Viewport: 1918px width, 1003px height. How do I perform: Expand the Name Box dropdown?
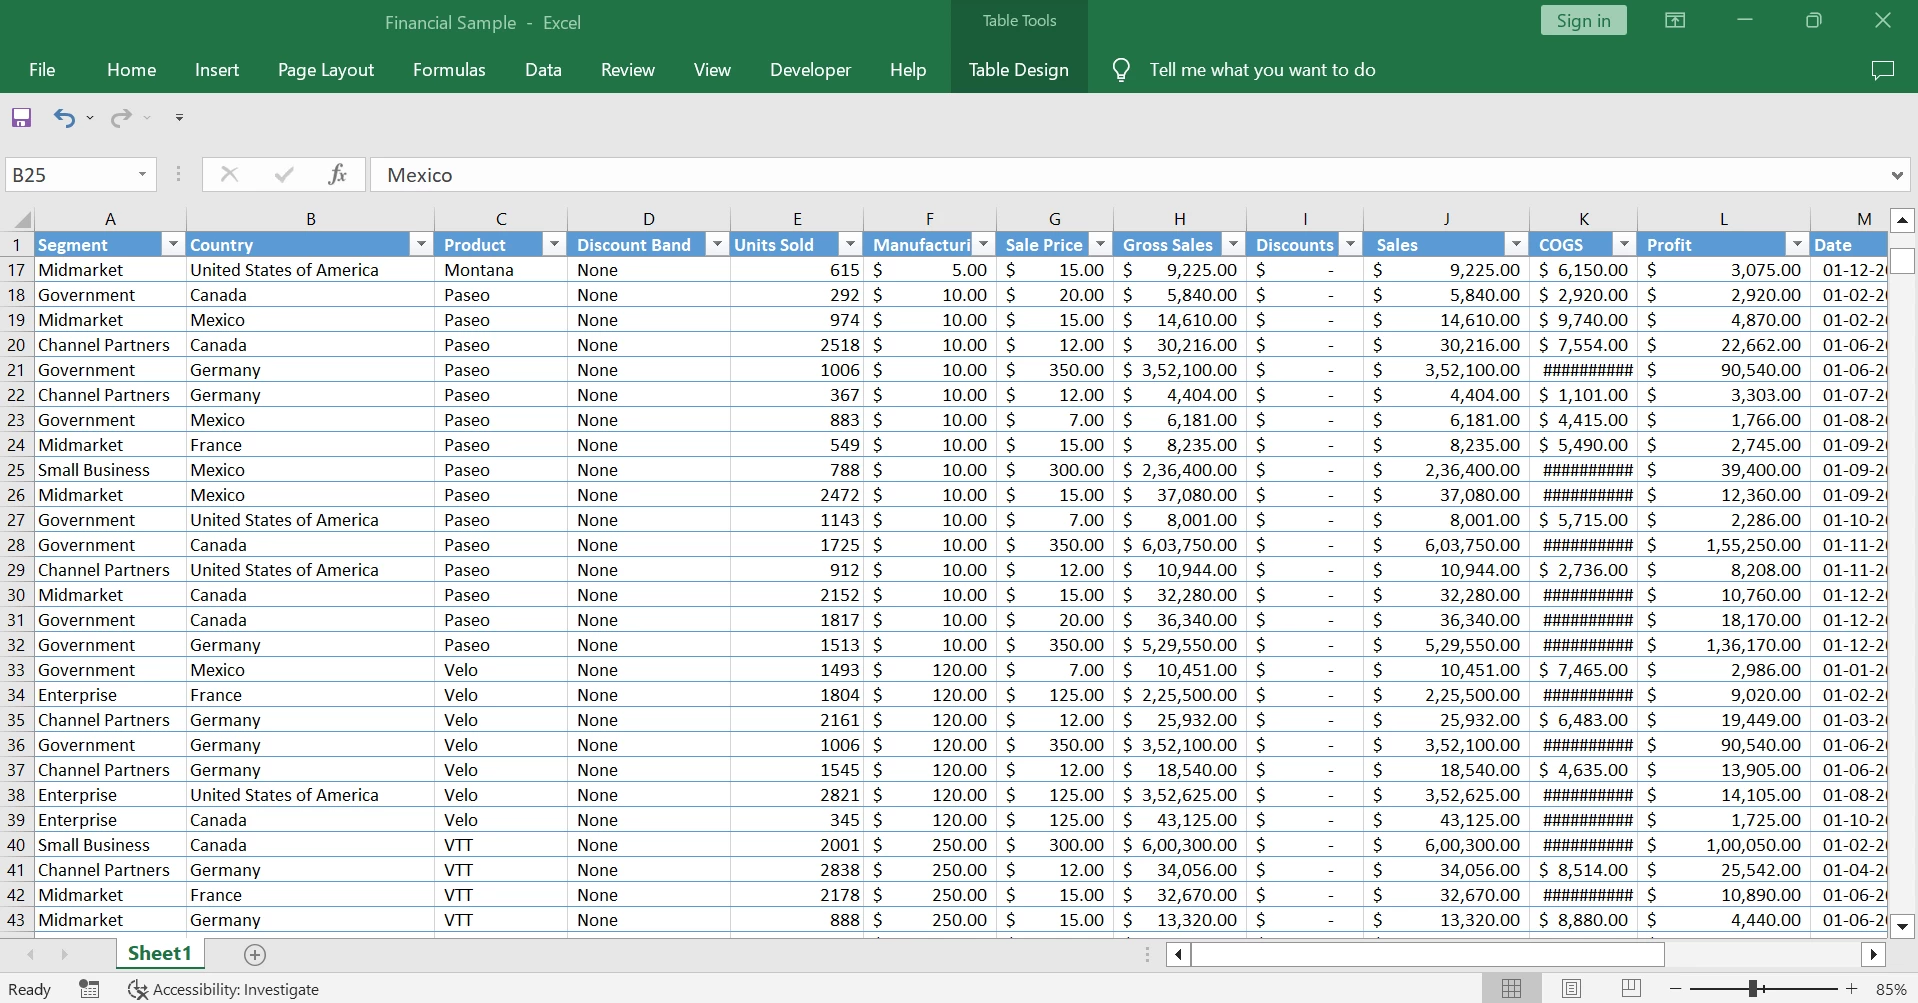pyautogui.click(x=142, y=175)
